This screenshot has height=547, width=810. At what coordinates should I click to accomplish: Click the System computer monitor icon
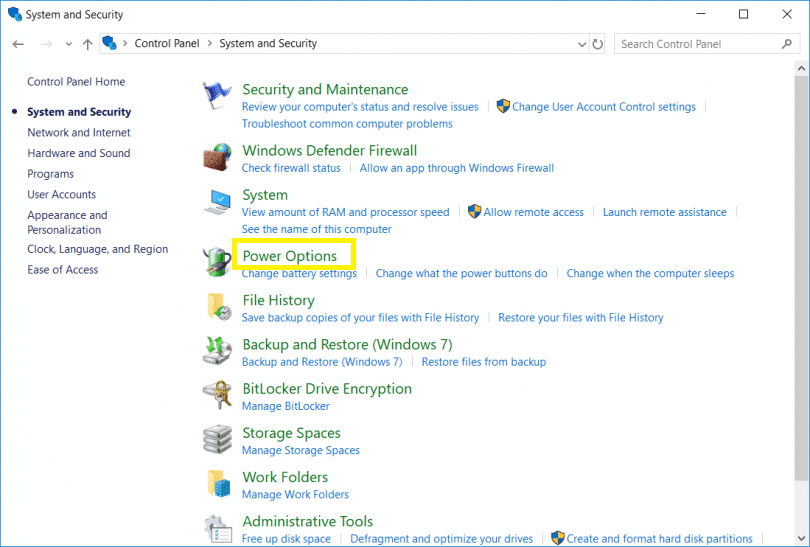point(217,202)
